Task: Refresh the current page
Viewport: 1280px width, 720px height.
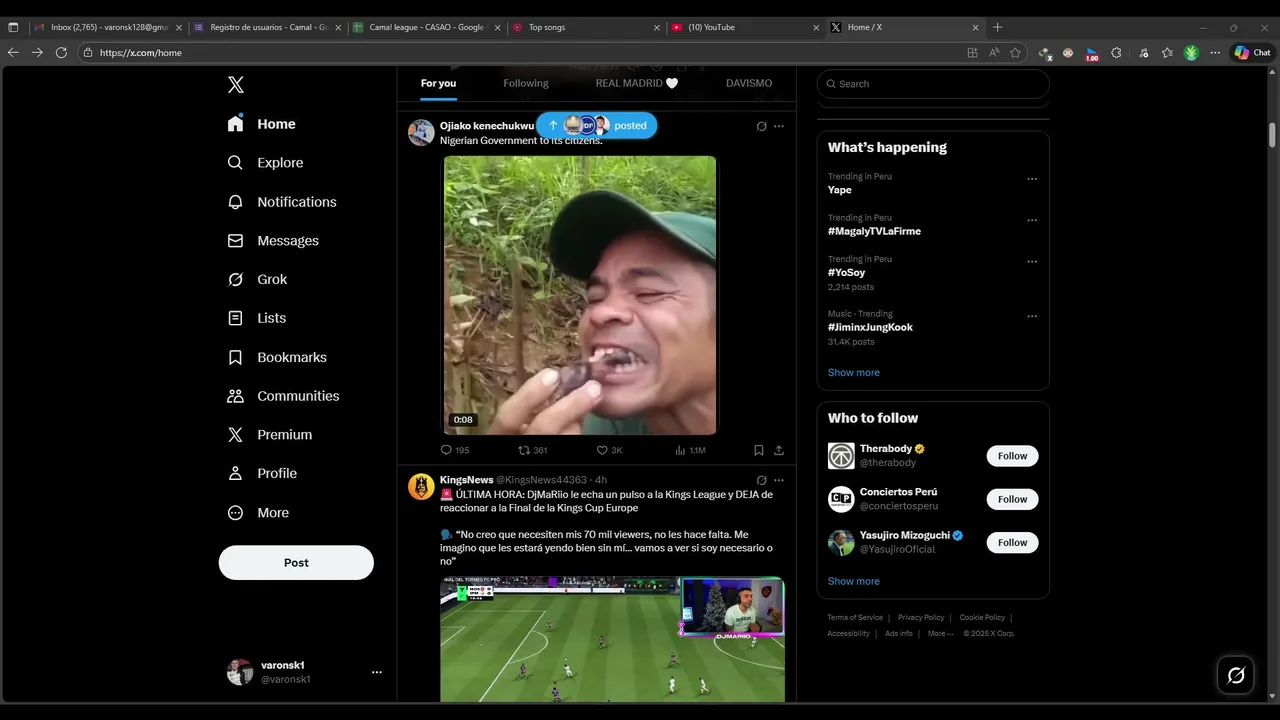Action: coord(61,52)
